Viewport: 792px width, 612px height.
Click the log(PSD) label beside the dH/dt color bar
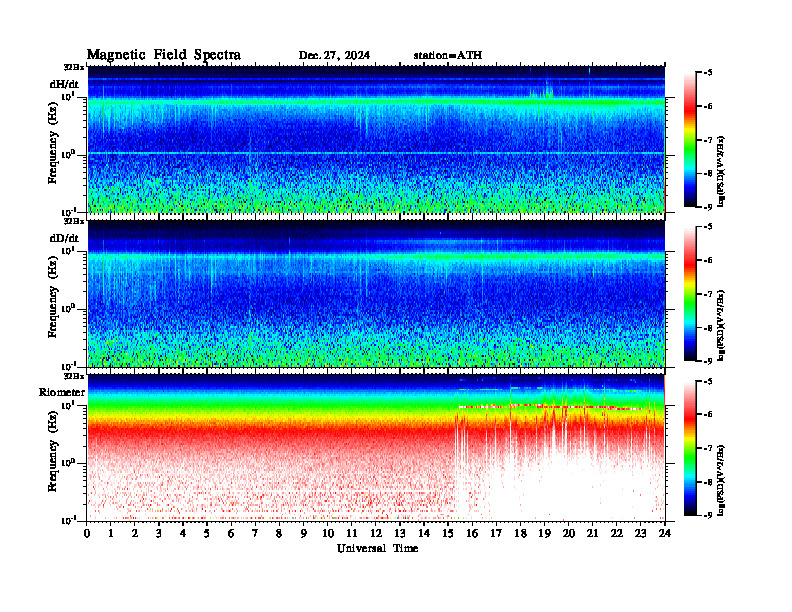[722, 171]
